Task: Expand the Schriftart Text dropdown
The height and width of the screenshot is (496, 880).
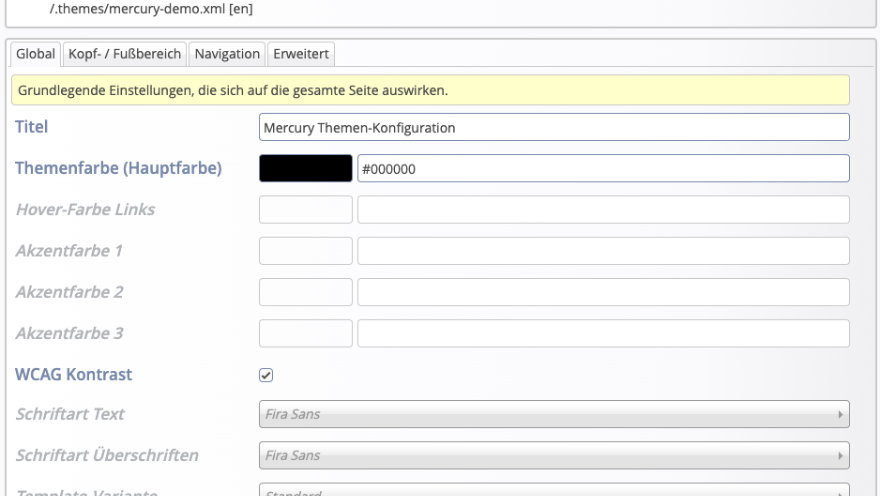Action: 553,414
